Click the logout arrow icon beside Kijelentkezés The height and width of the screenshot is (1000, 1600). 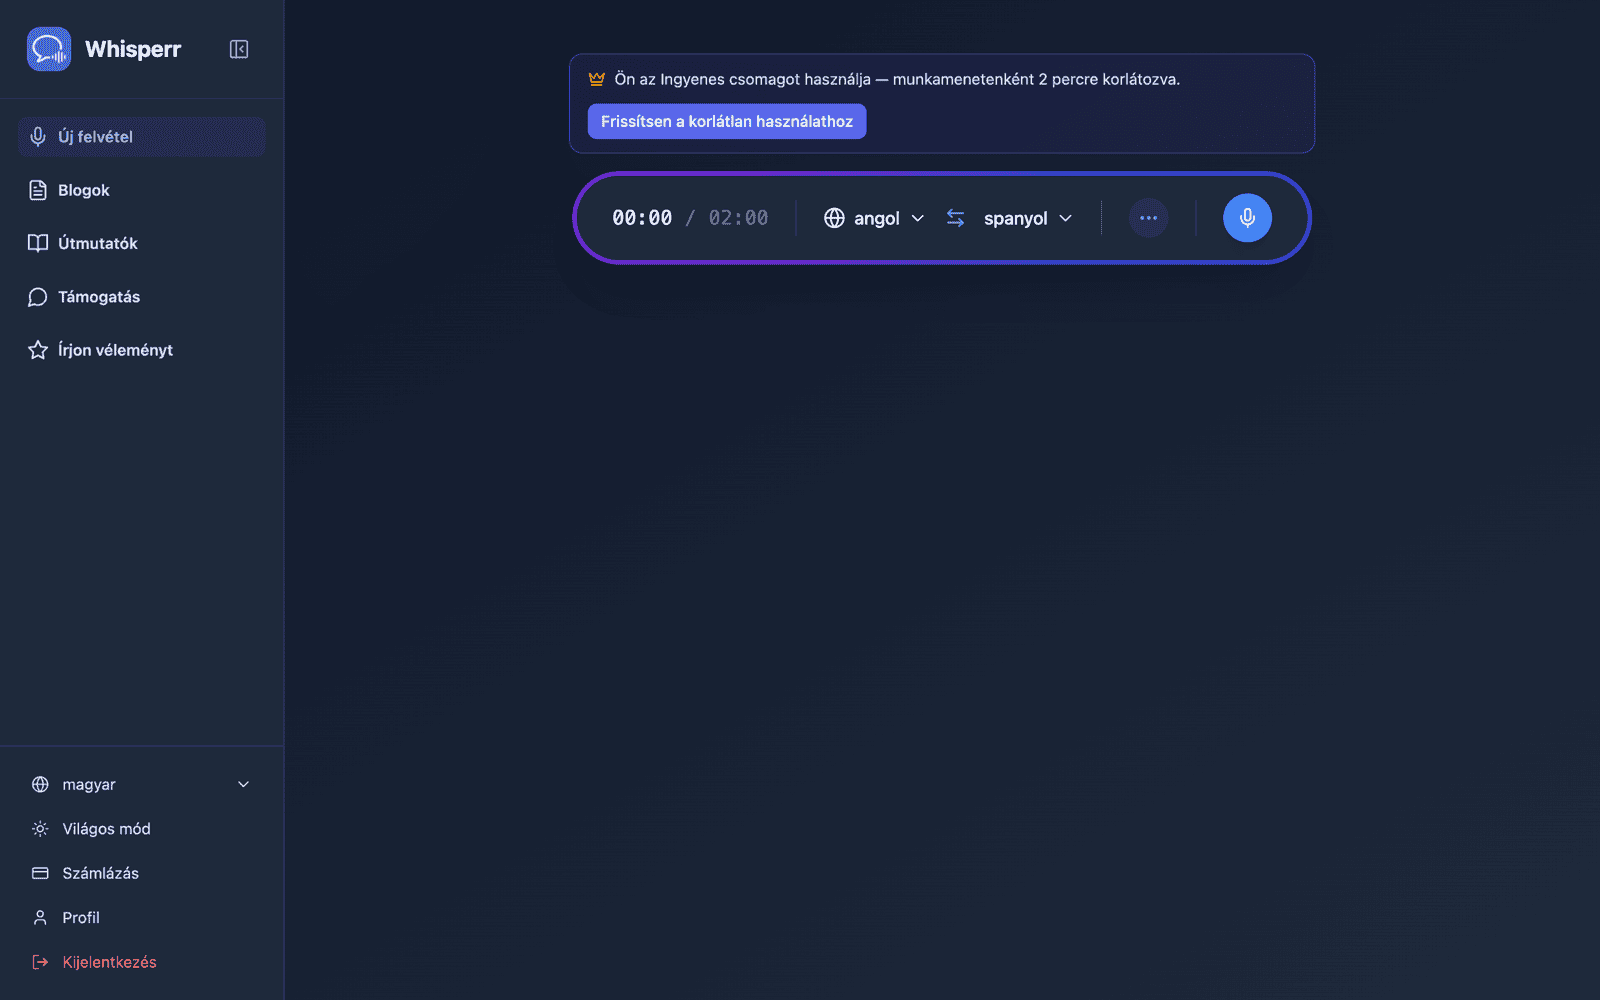coord(40,962)
